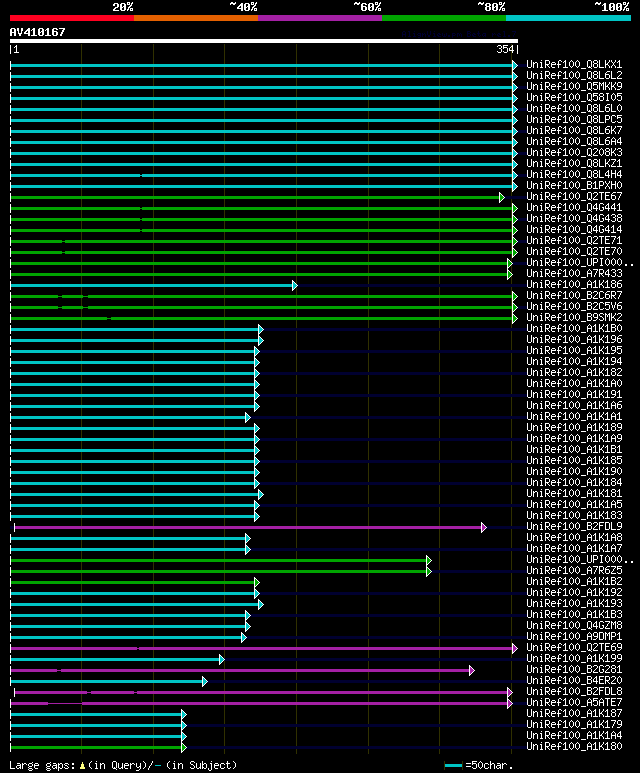The width and height of the screenshot is (640, 773).
Task: Select label UniRef100_A5ATE7
Action: (x=574, y=703)
